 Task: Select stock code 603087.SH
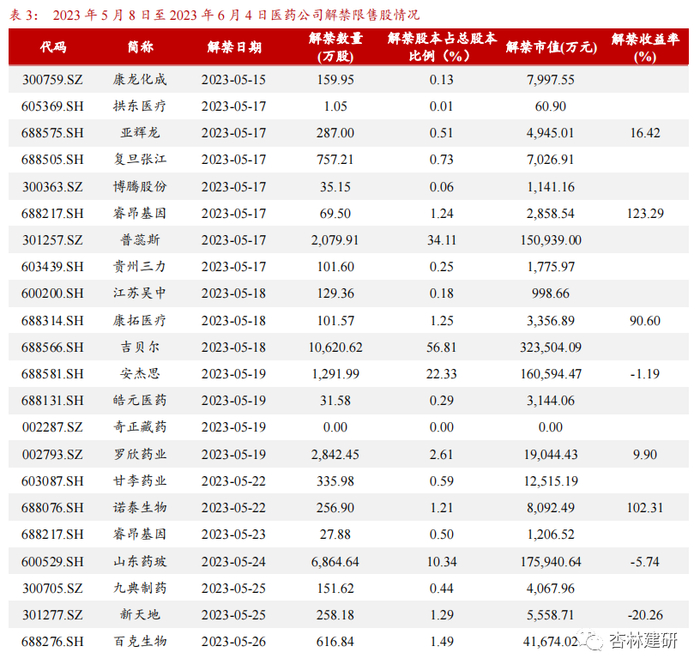pos(53,481)
